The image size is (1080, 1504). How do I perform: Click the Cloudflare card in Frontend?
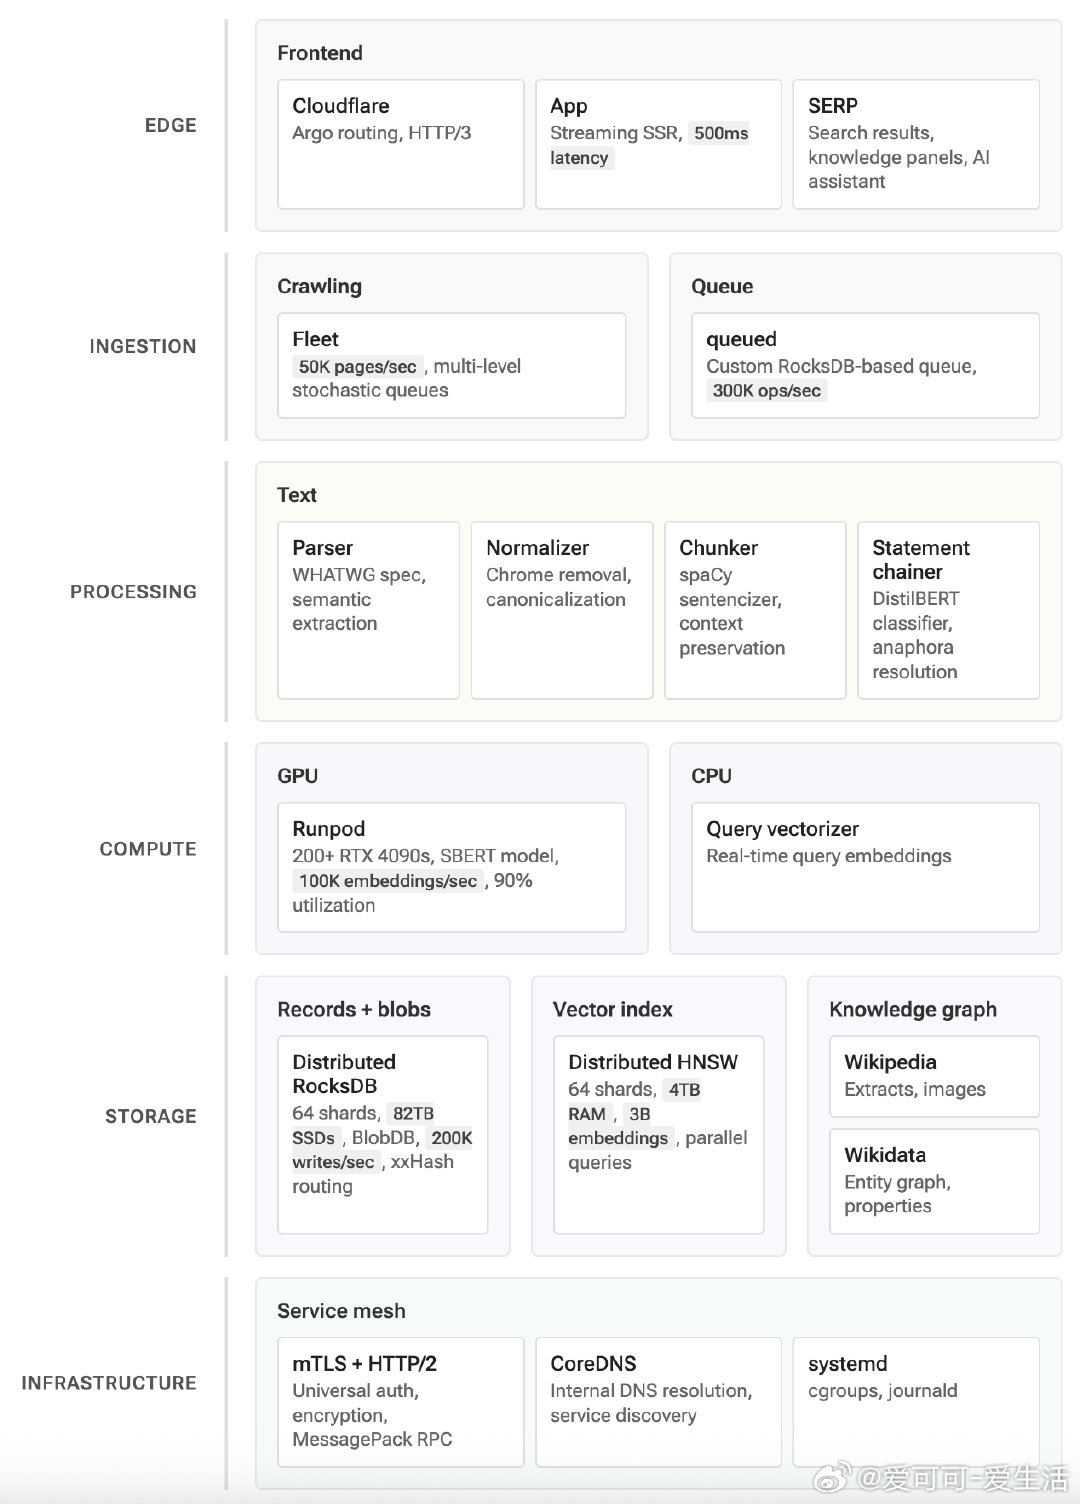coord(401,145)
